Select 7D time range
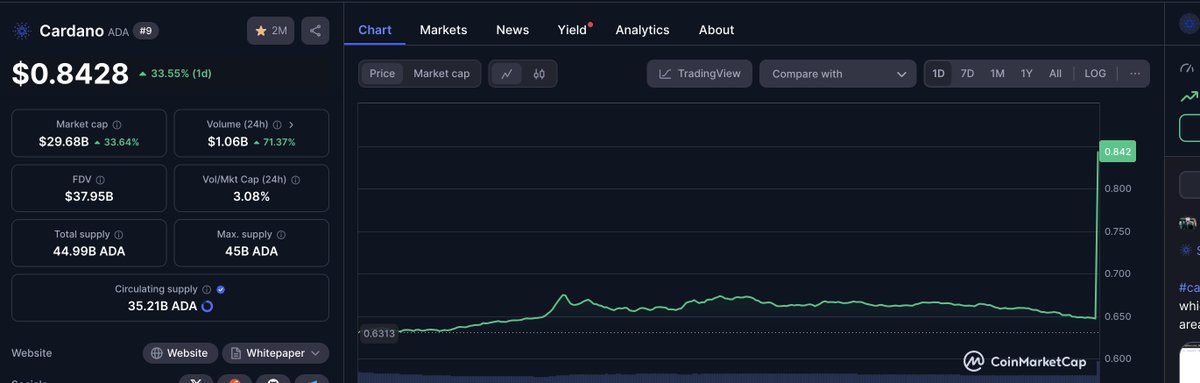The width and height of the screenshot is (1200, 383). coord(968,73)
